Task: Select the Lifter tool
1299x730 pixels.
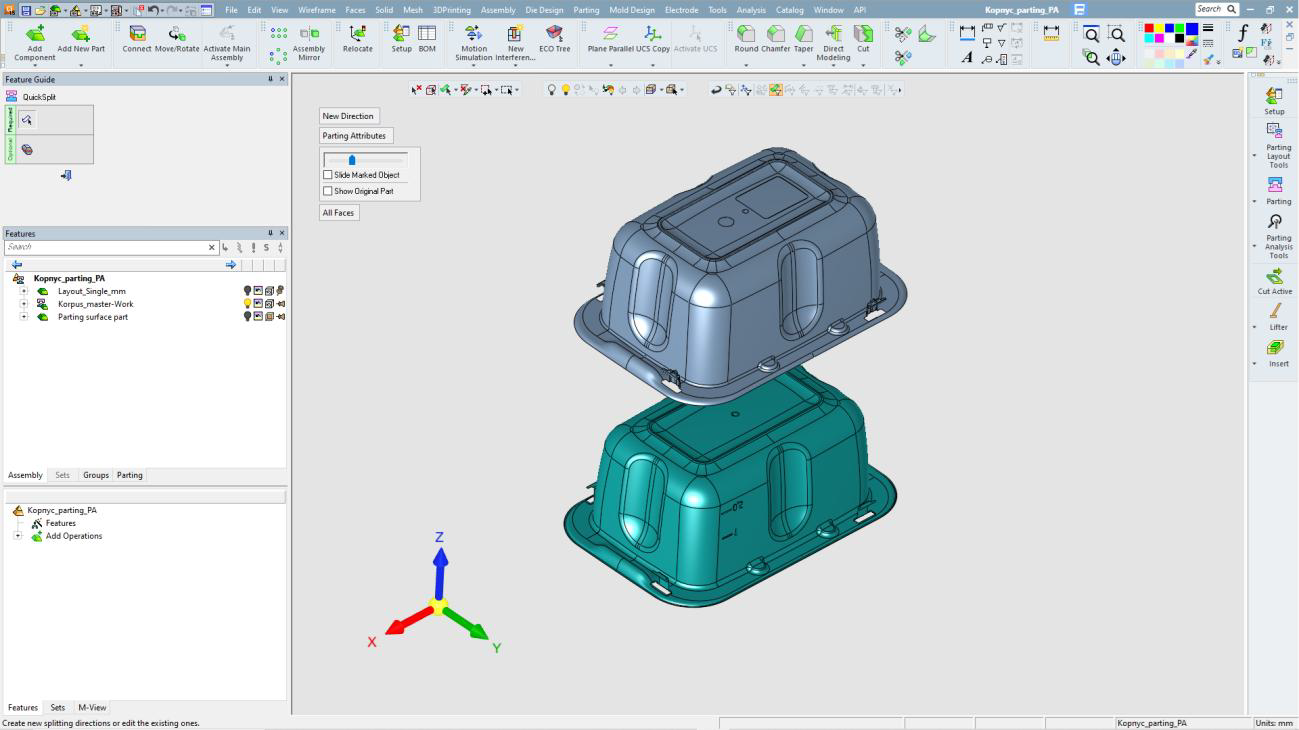Action: pyautogui.click(x=1276, y=314)
